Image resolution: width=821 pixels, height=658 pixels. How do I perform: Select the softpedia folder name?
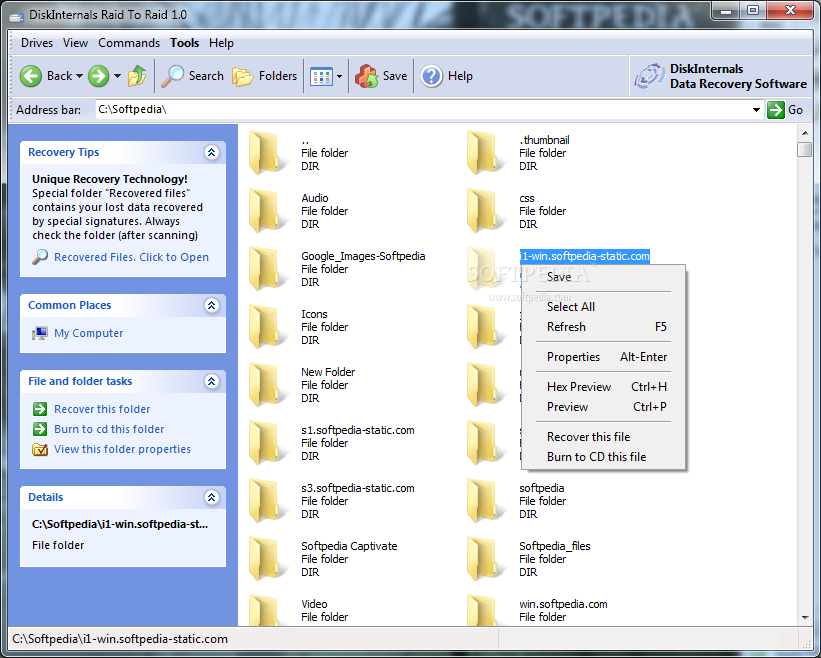pyautogui.click(x=541, y=488)
